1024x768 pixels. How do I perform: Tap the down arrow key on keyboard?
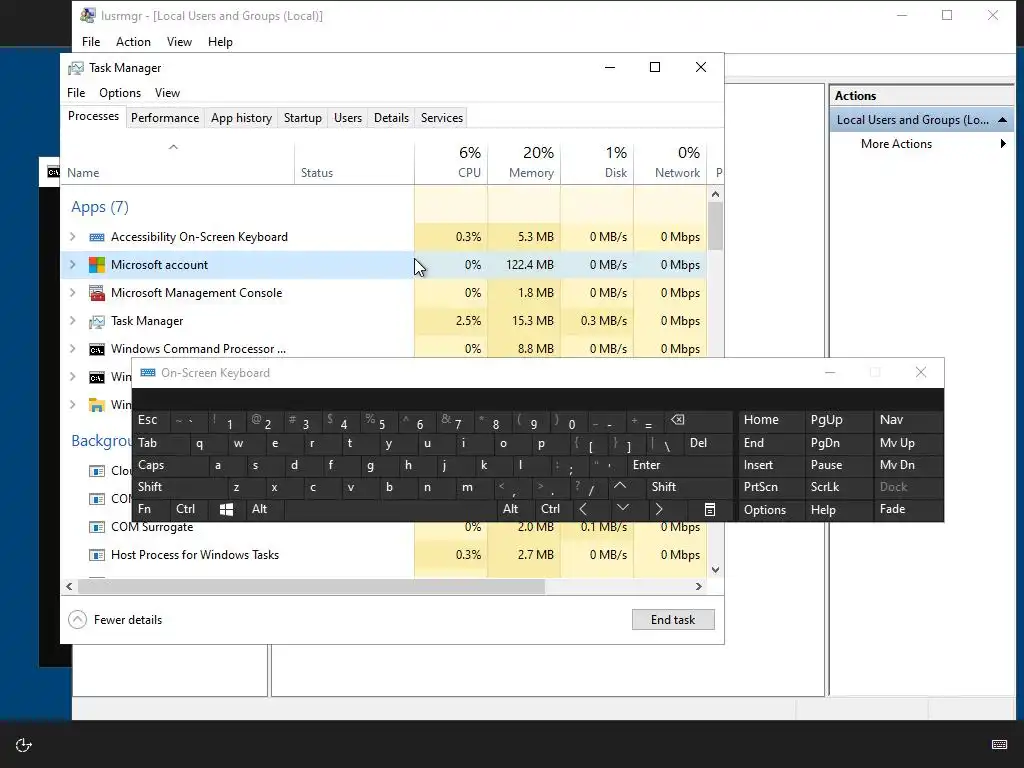coord(622,508)
